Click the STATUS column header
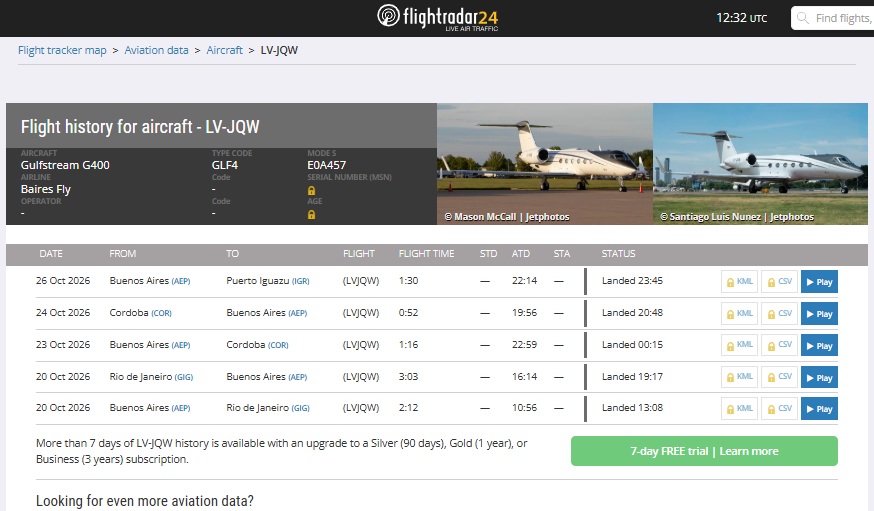This screenshot has width=874, height=511. tap(618, 254)
